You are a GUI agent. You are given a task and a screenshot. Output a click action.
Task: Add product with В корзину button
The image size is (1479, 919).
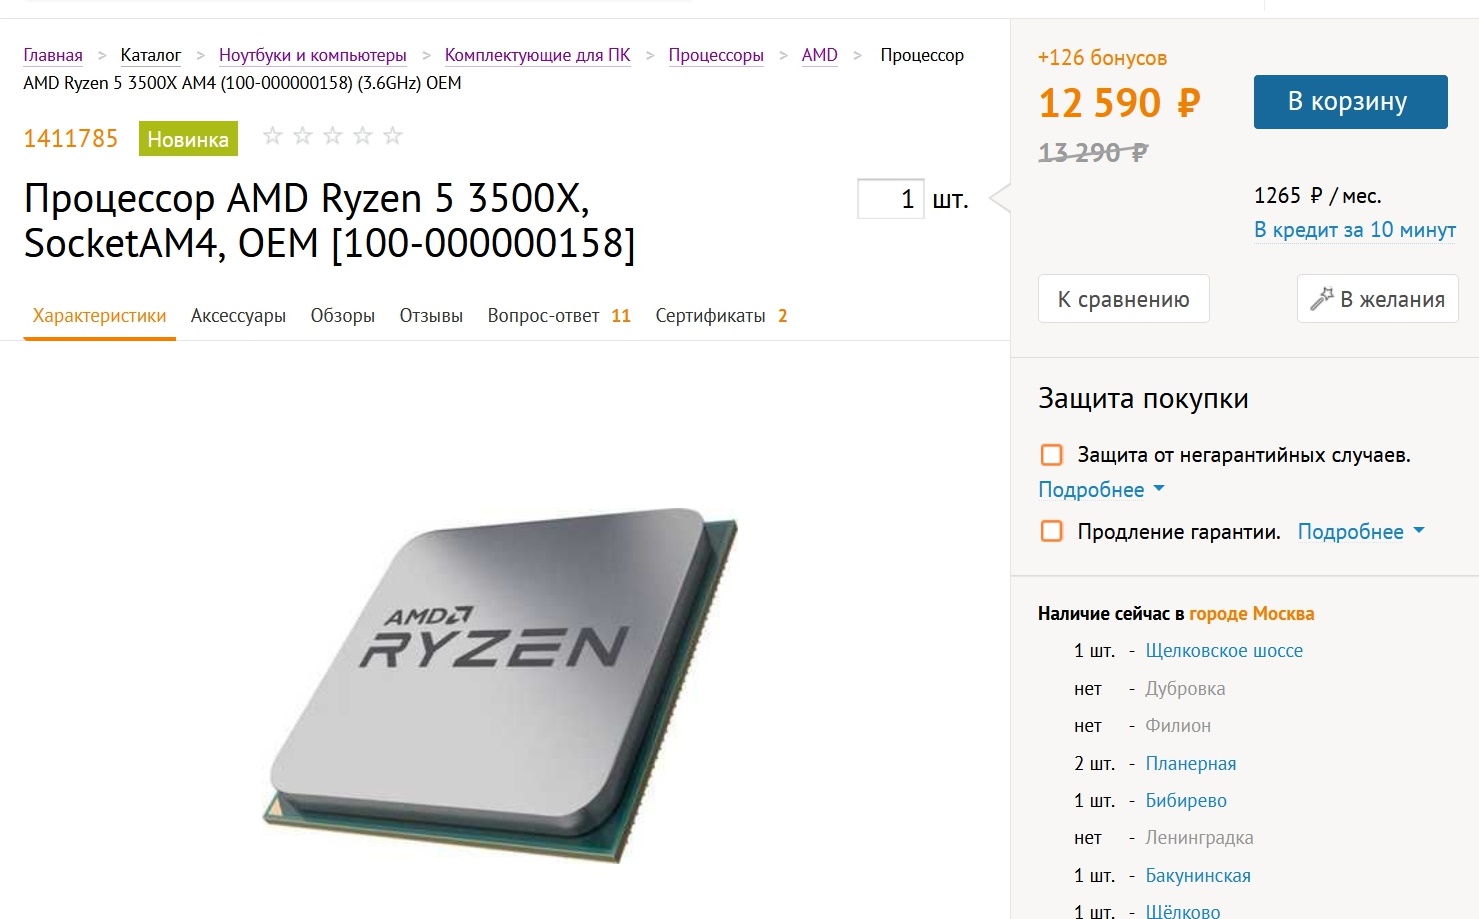coord(1350,102)
